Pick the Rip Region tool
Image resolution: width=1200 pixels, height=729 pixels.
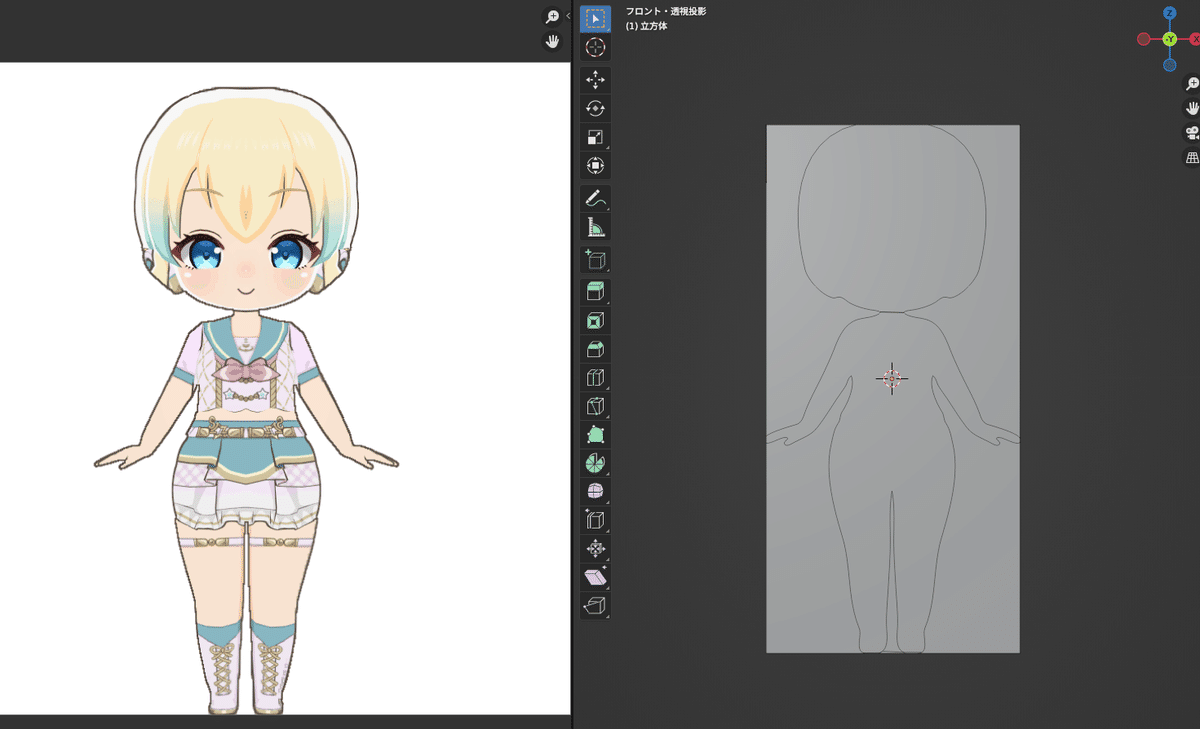pos(595,605)
